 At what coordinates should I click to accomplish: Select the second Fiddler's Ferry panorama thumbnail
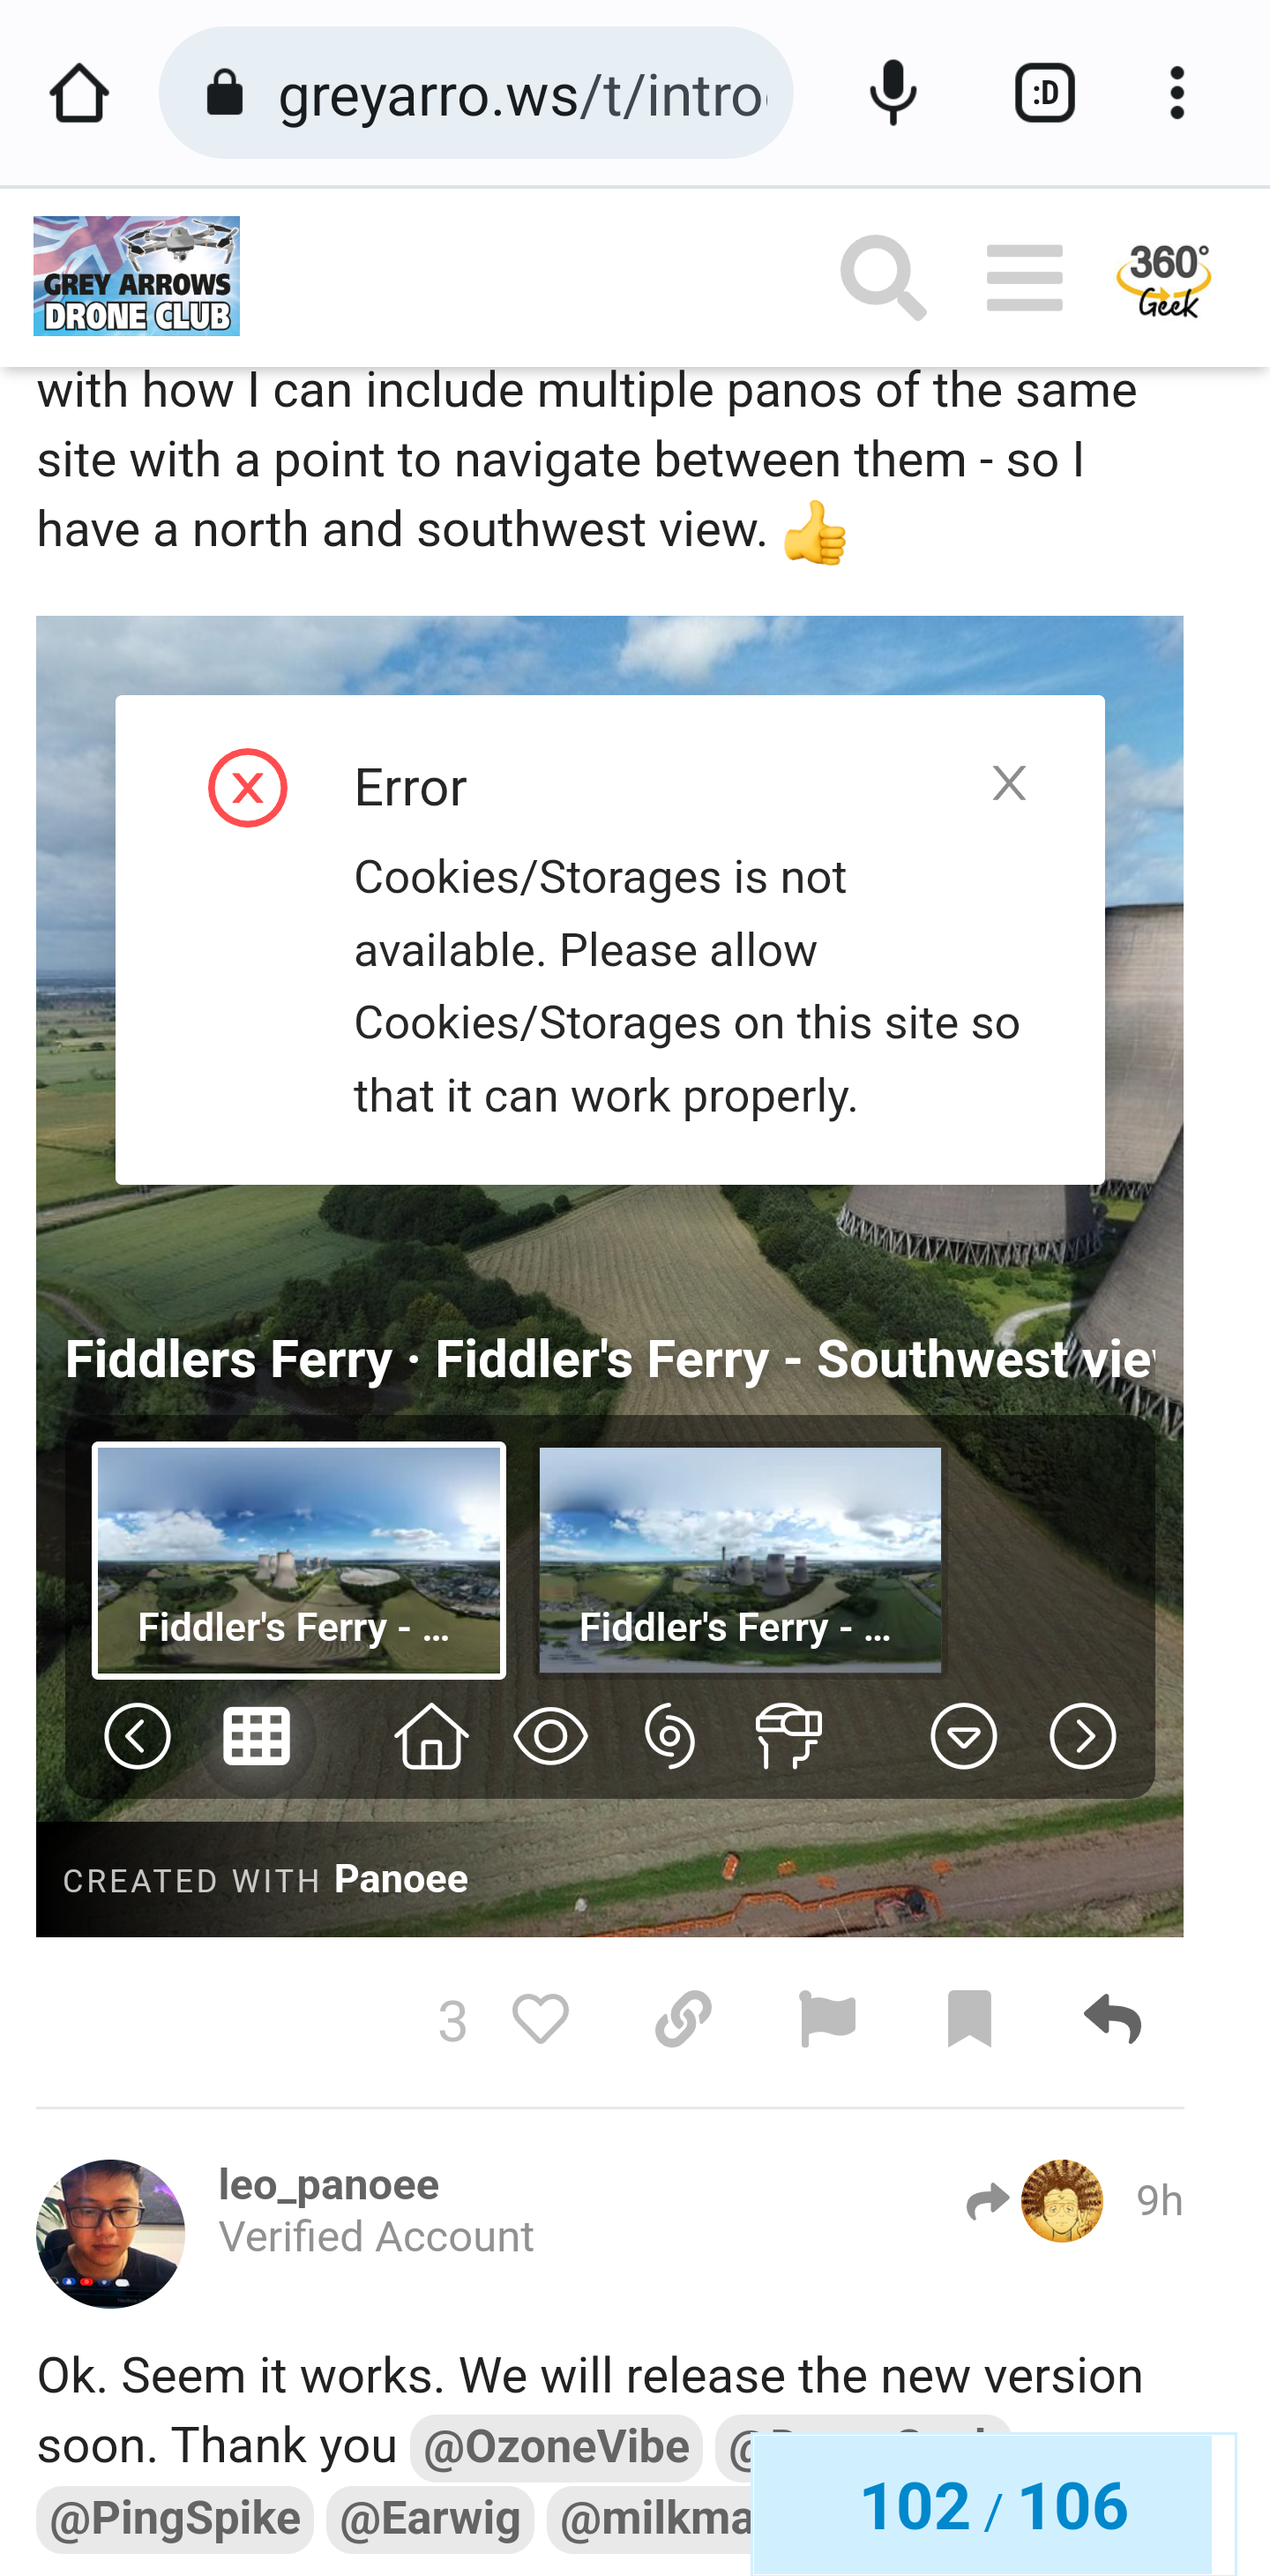point(740,1560)
